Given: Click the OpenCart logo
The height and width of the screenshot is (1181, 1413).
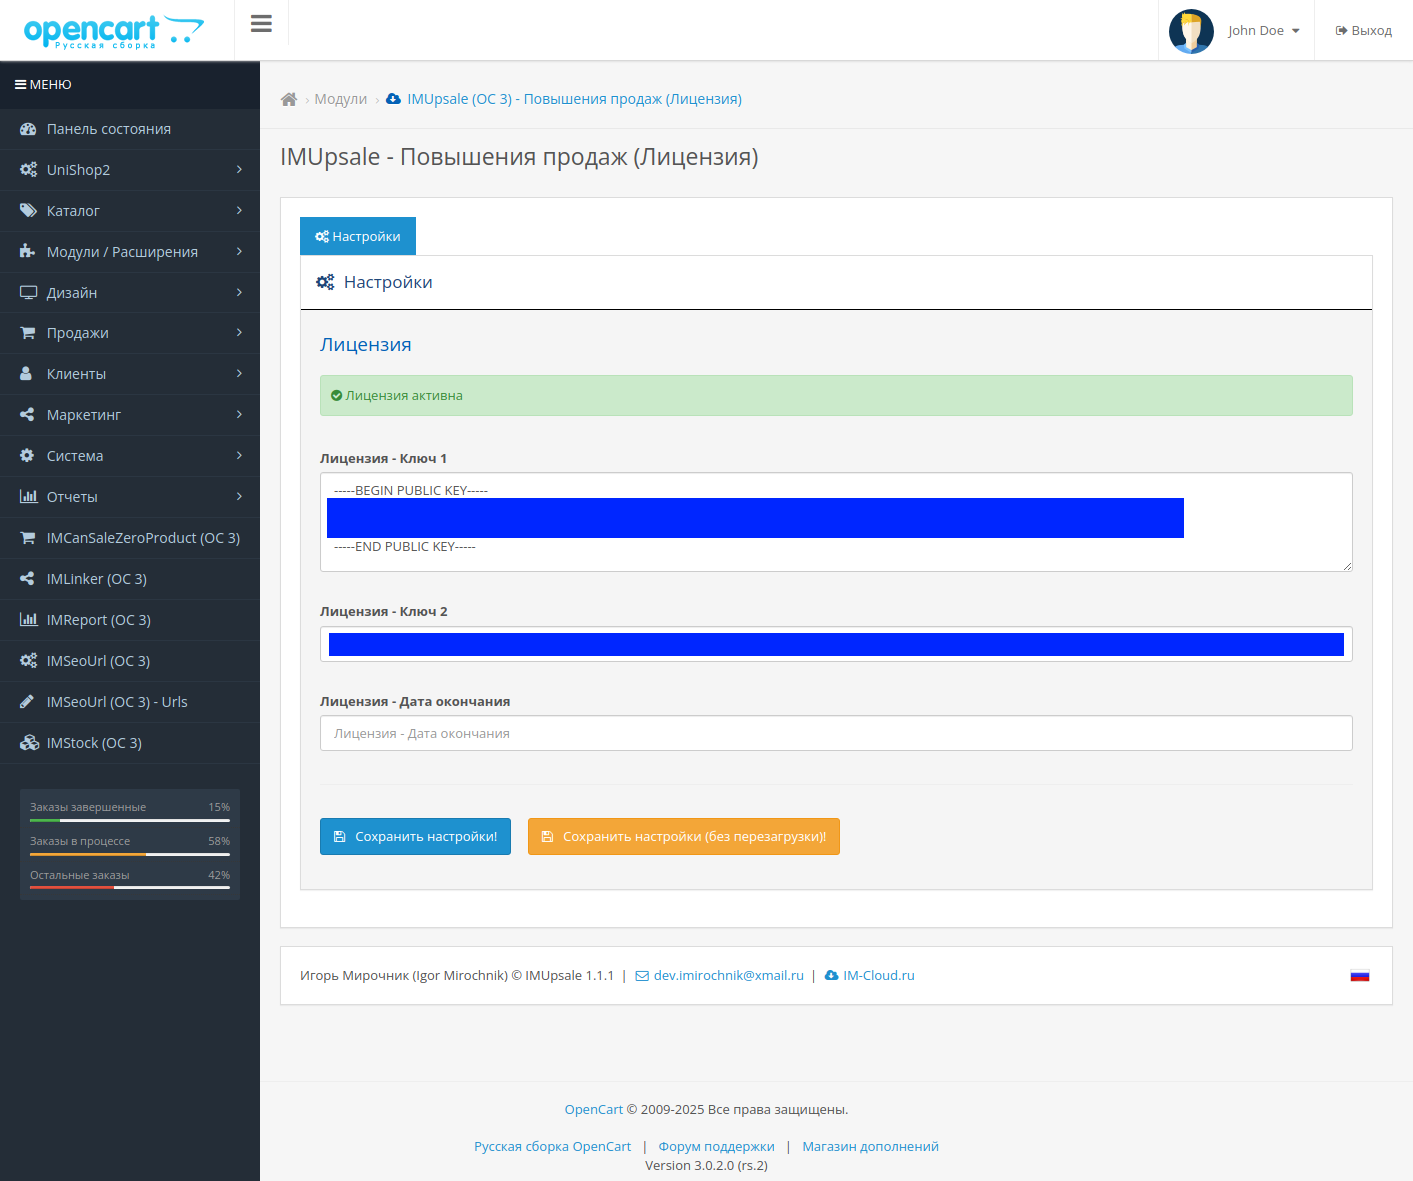Looking at the screenshot, I should click(x=113, y=31).
